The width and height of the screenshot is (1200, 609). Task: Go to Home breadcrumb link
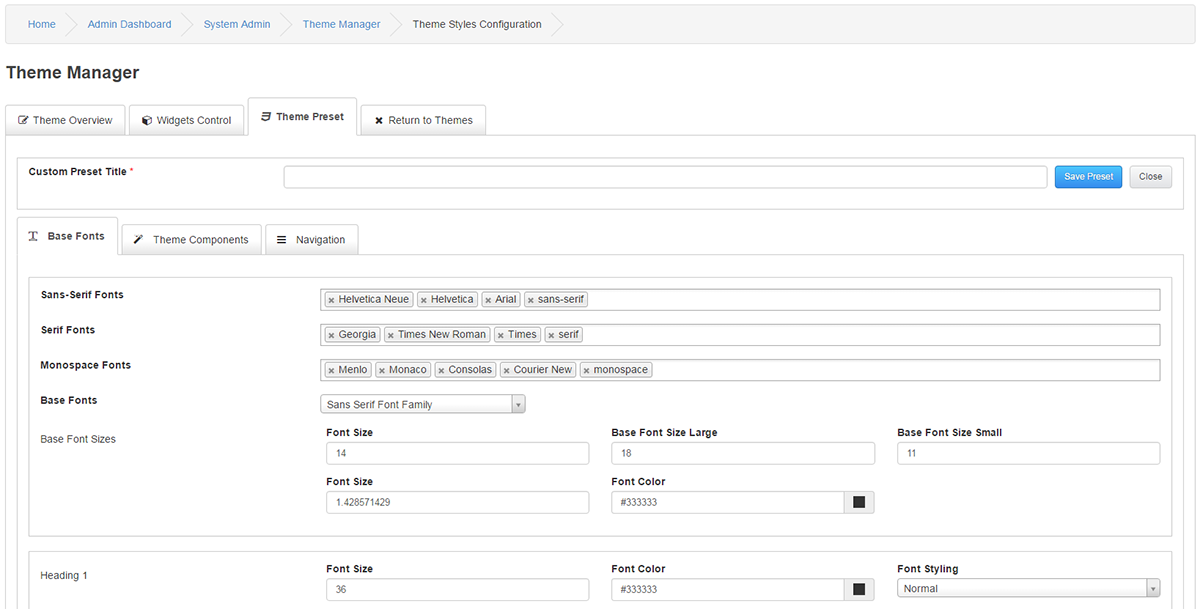tap(42, 24)
